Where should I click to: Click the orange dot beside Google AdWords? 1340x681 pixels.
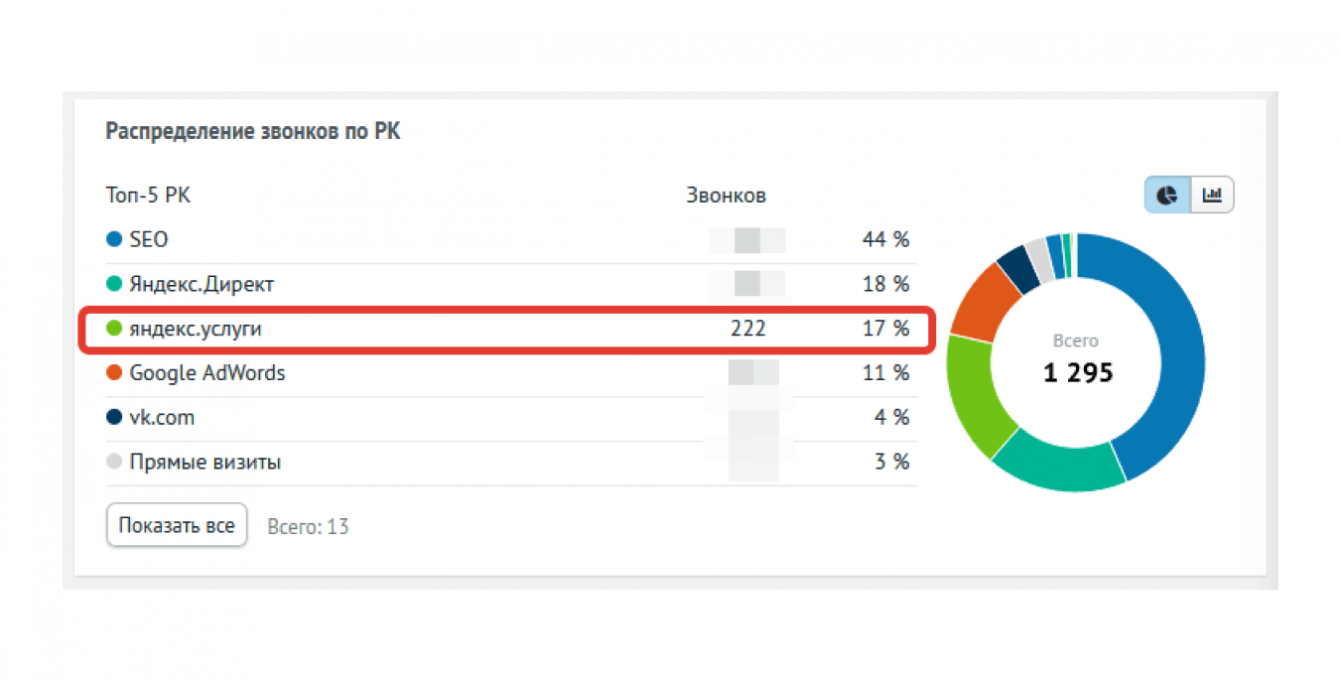[114, 373]
